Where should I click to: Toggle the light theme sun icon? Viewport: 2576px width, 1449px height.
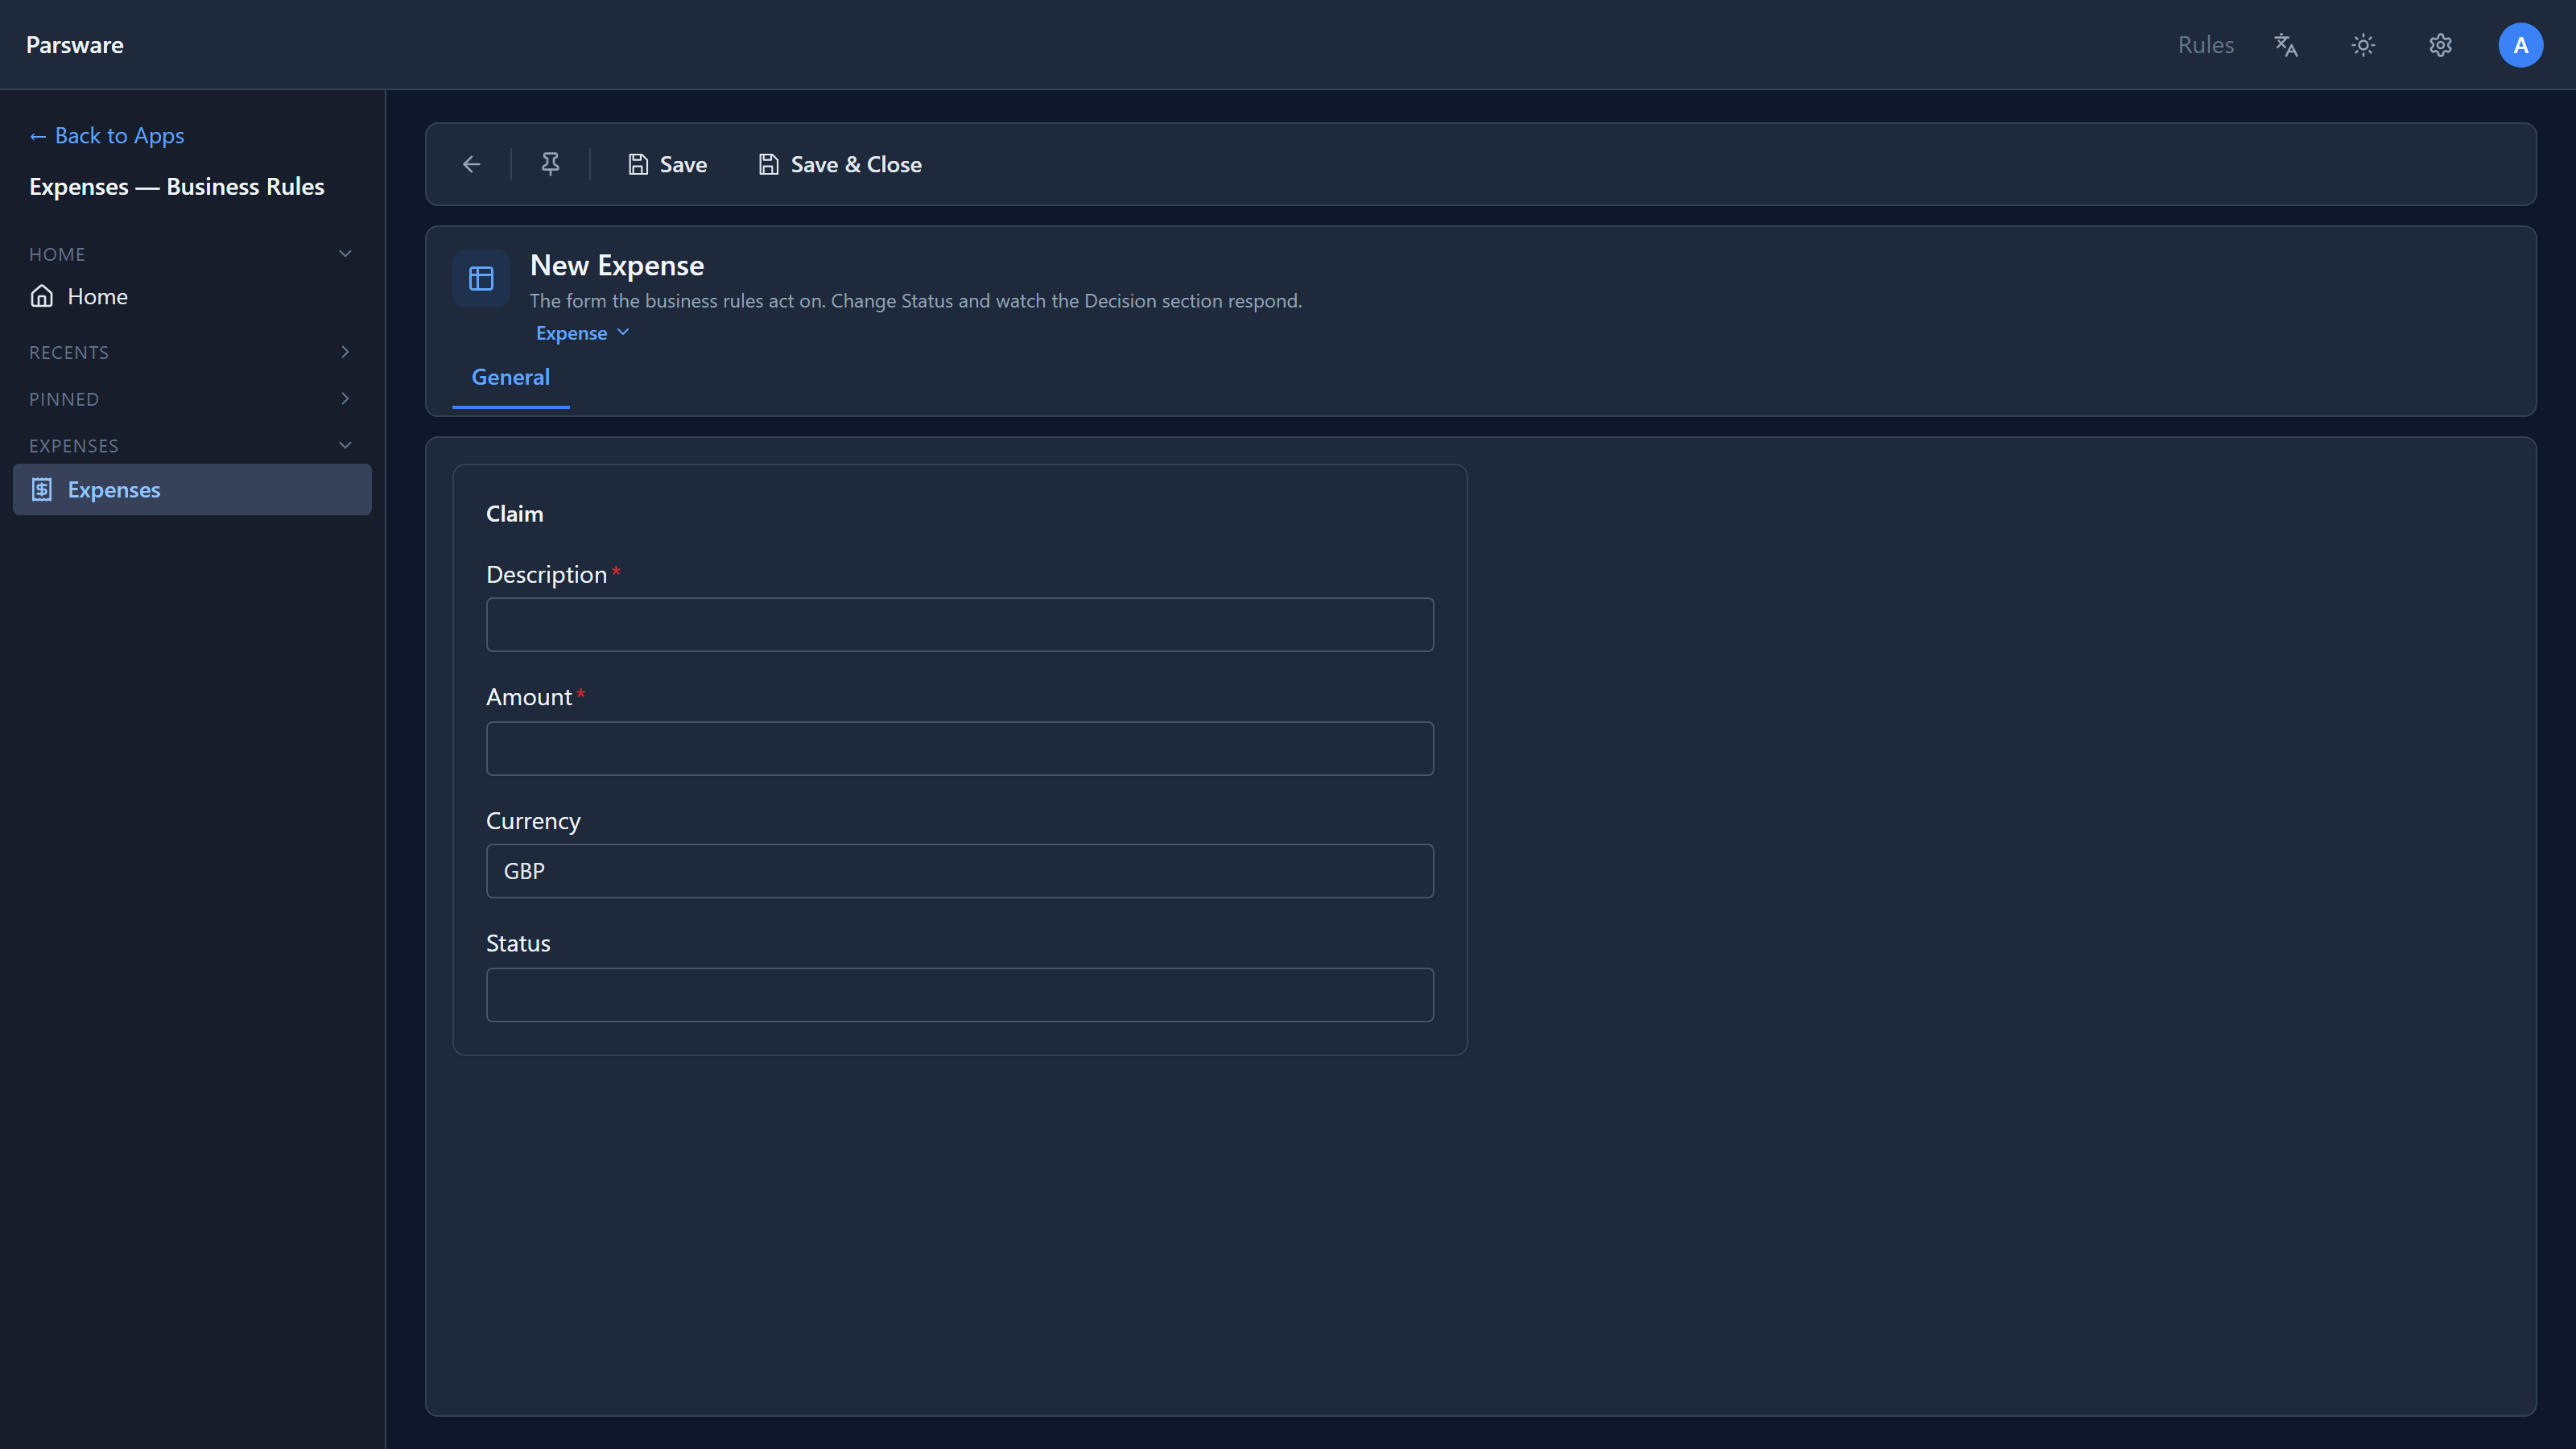tap(2363, 45)
